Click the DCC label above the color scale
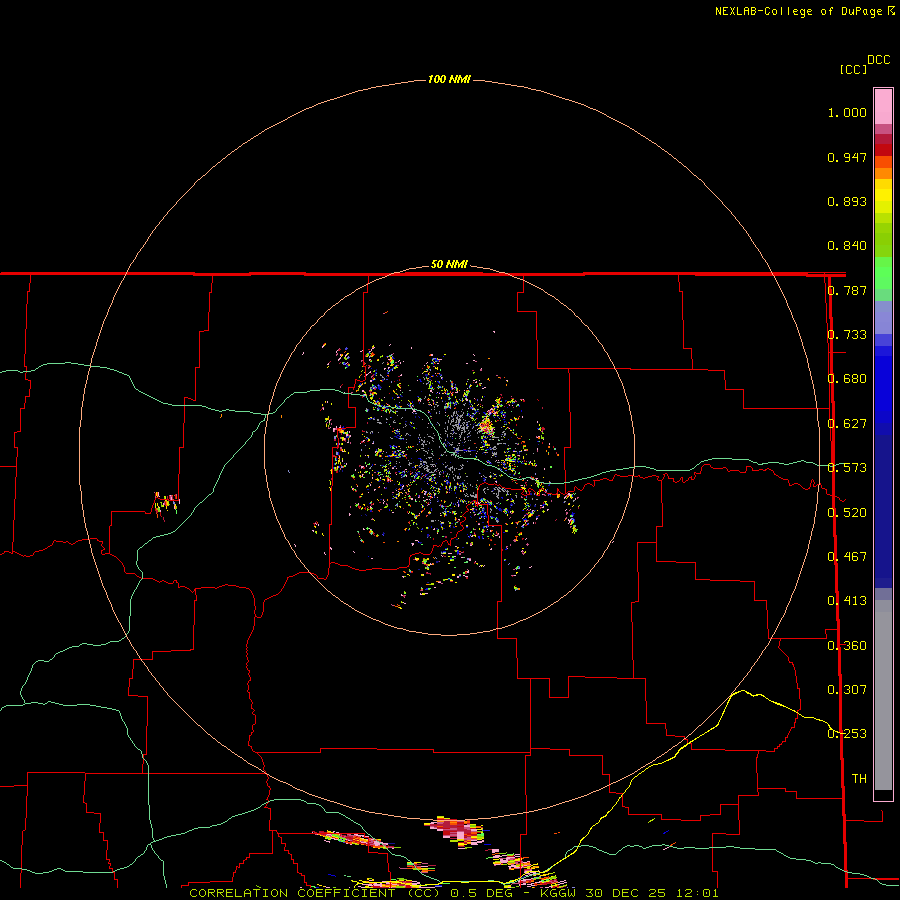Image resolution: width=900 pixels, height=900 pixels. click(879, 60)
